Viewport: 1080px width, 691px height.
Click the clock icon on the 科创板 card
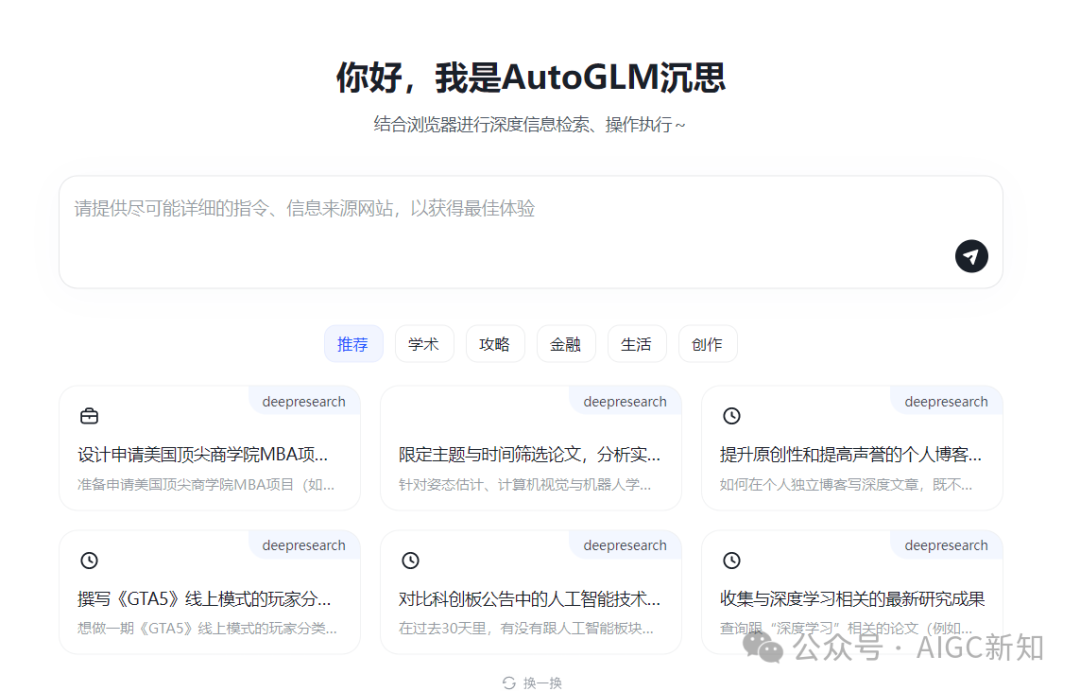pyautogui.click(x=411, y=560)
